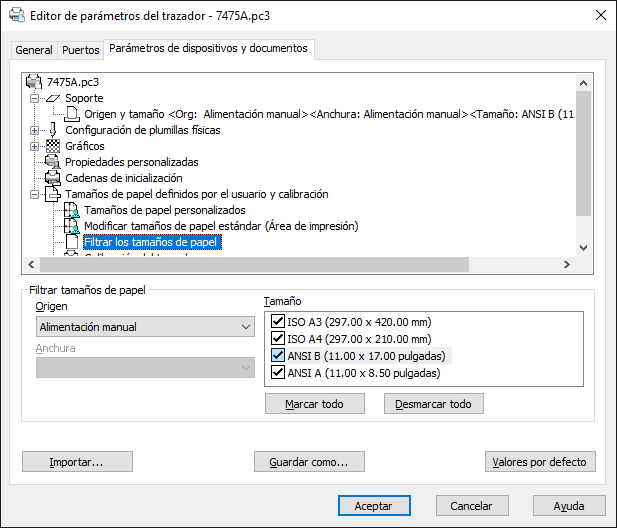Screen dimensions: 617x528
Task: Select Cadenas de inicialización tree item text
Action: pos(124,178)
